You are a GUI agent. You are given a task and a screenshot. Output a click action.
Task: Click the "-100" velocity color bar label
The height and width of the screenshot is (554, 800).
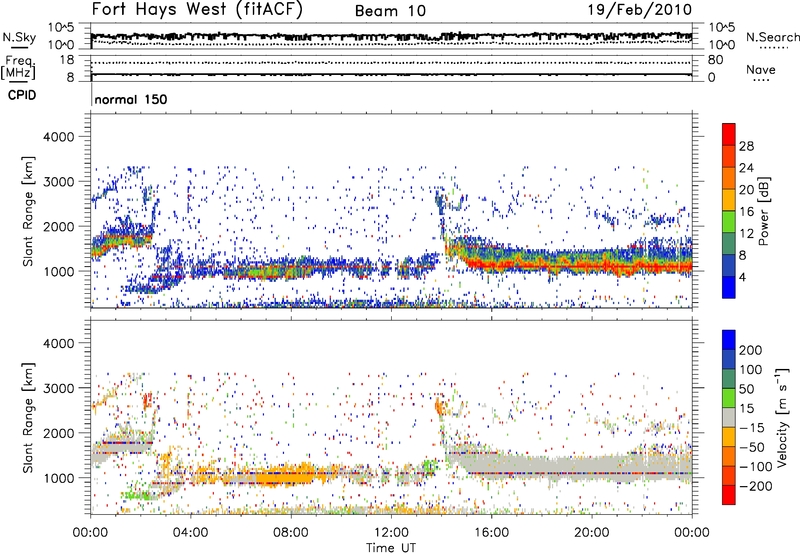click(x=756, y=467)
